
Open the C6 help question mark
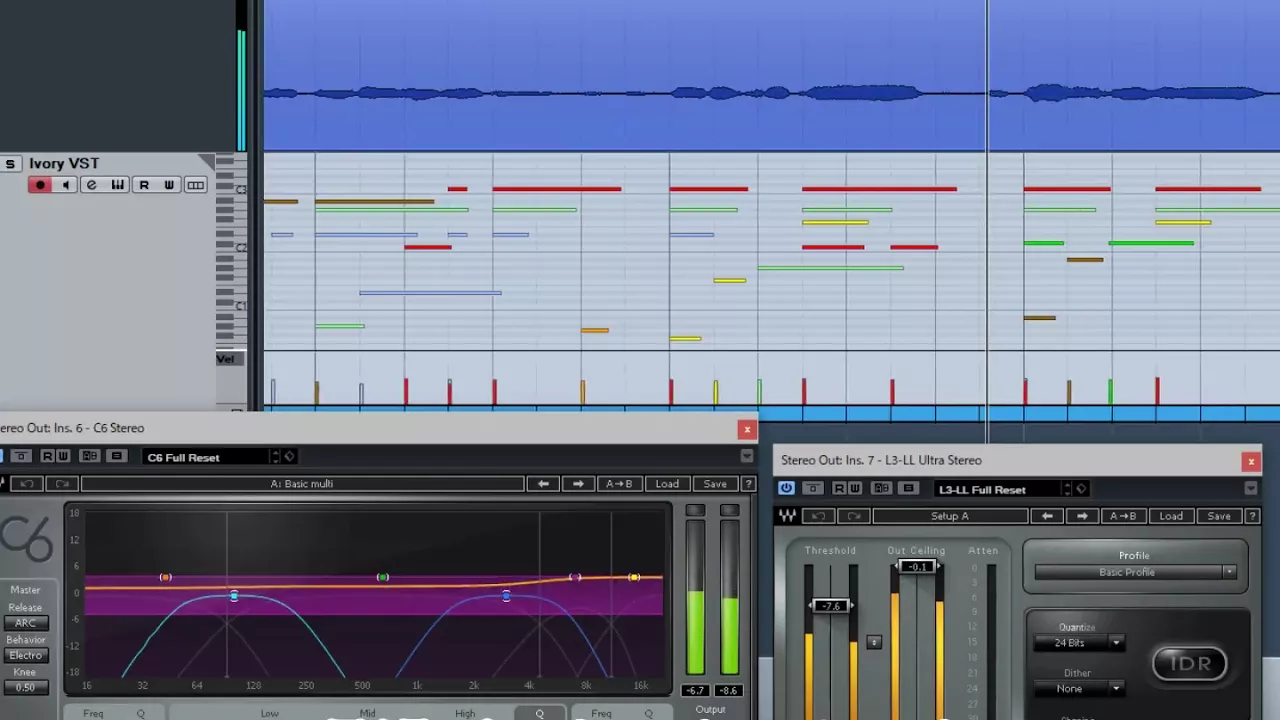point(748,484)
